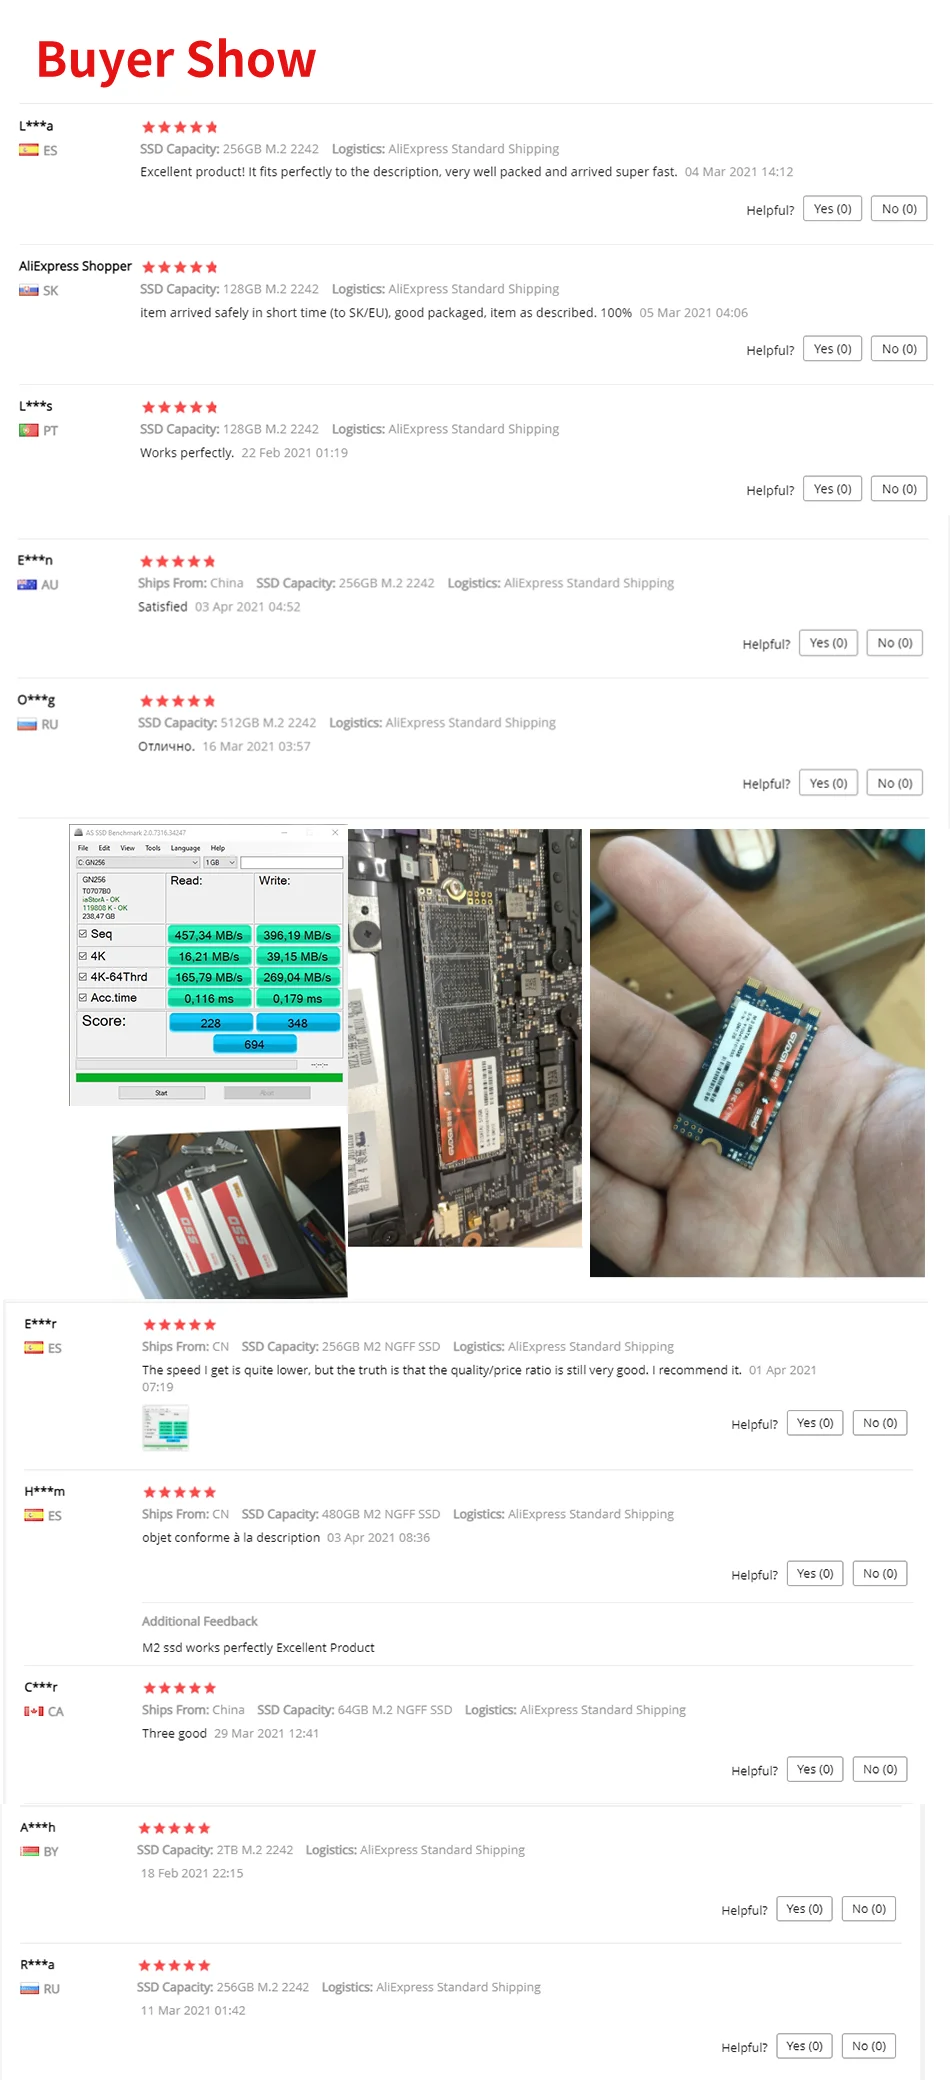950x2080 pixels.
Task: Open the Language menu in AS SSD Benchmark
Action: tap(185, 848)
